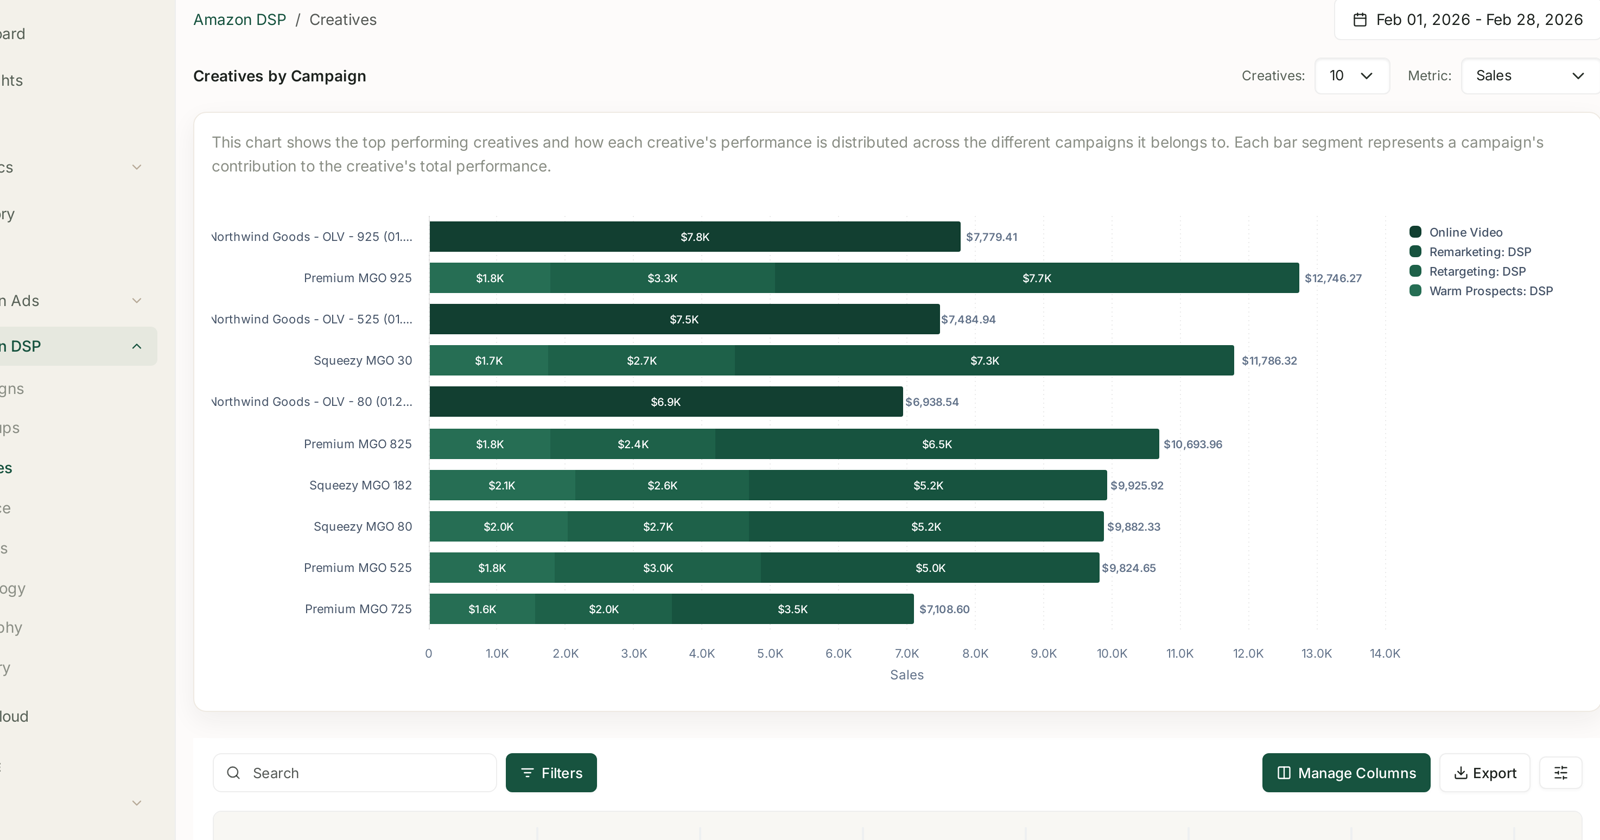Open the Metric dropdown showing Sales

[1531, 76]
